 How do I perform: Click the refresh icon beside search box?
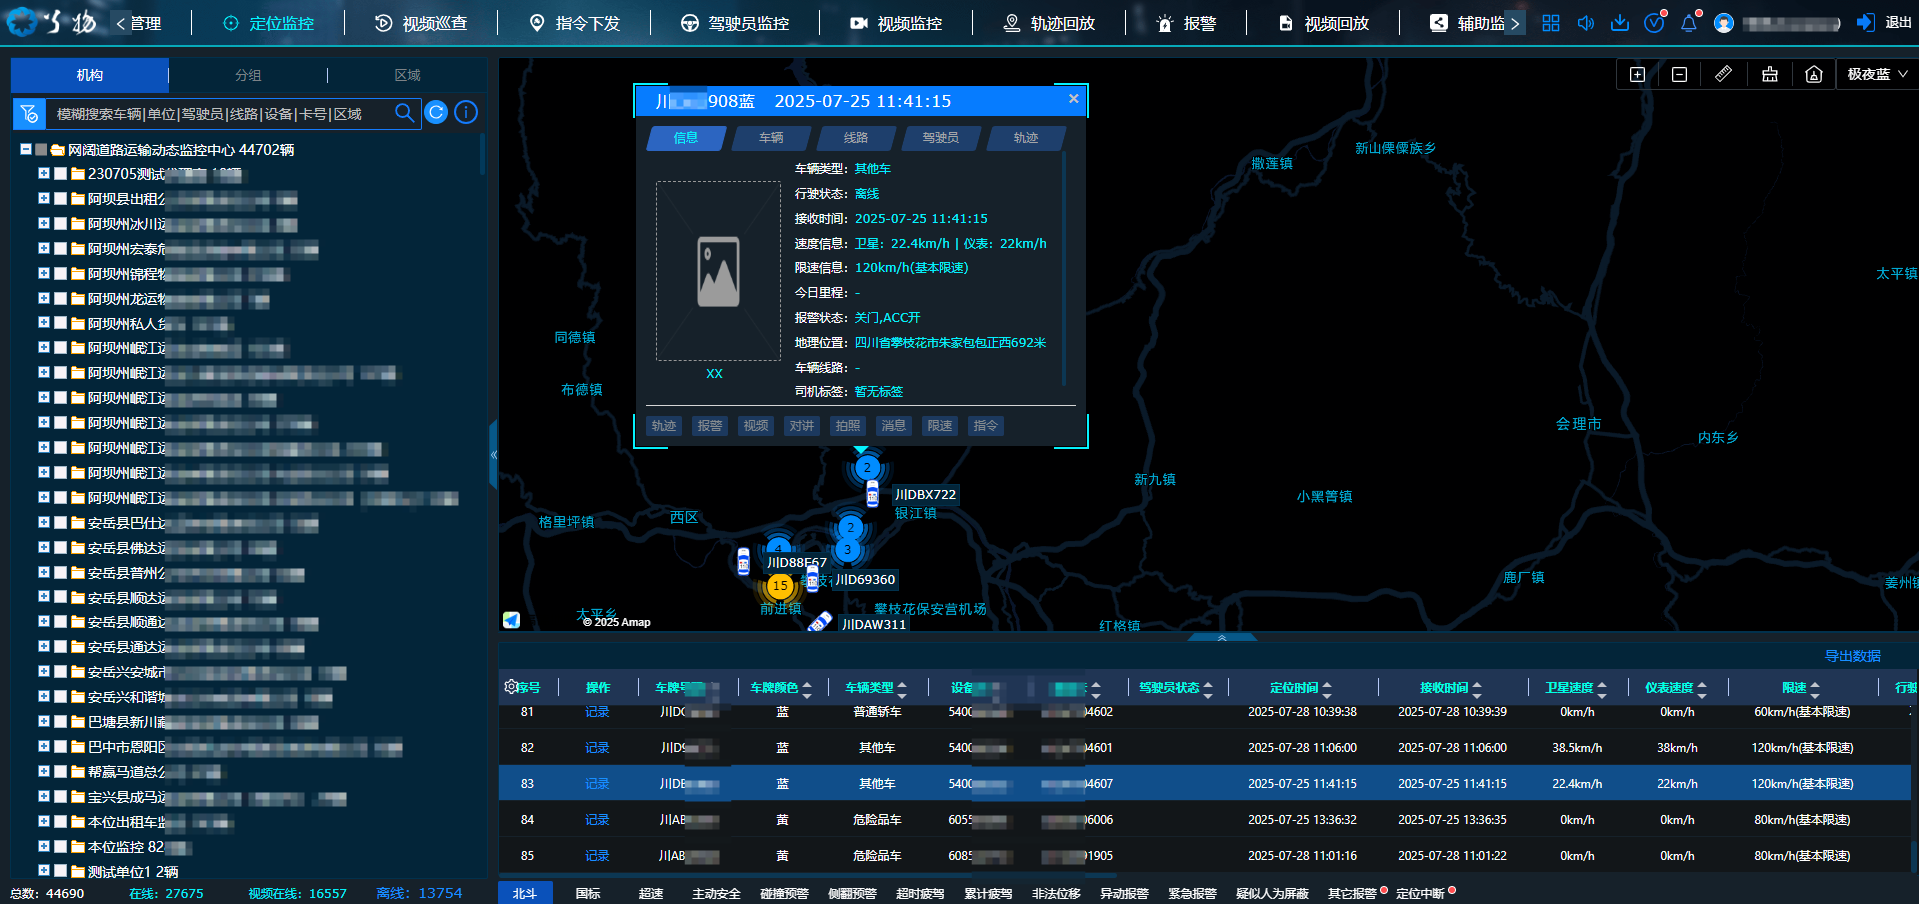(436, 113)
